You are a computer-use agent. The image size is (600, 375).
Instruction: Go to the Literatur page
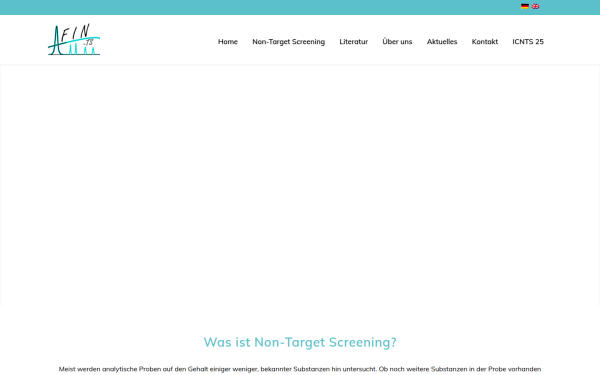point(354,42)
